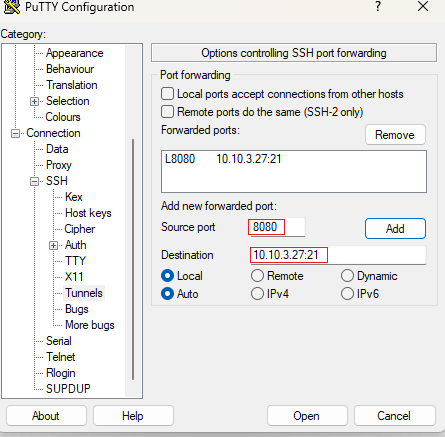
Task: Select the Host keys category
Action: point(88,213)
